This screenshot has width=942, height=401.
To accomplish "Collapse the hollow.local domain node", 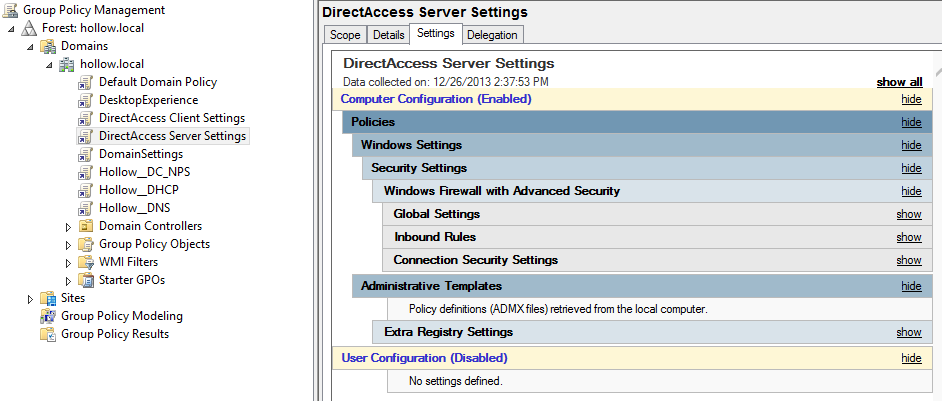I will point(49,66).
